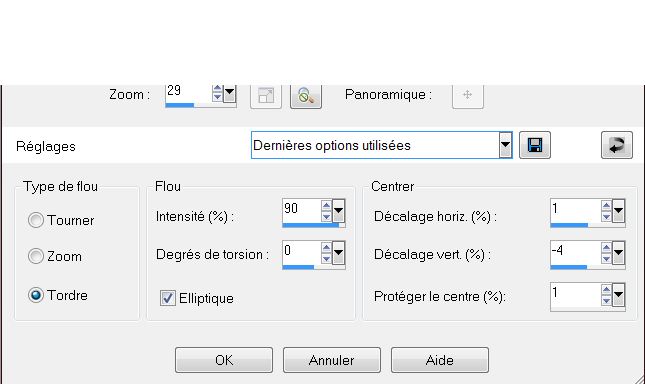Click the Annuler button
The height and width of the screenshot is (384, 645).
coord(332,360)
